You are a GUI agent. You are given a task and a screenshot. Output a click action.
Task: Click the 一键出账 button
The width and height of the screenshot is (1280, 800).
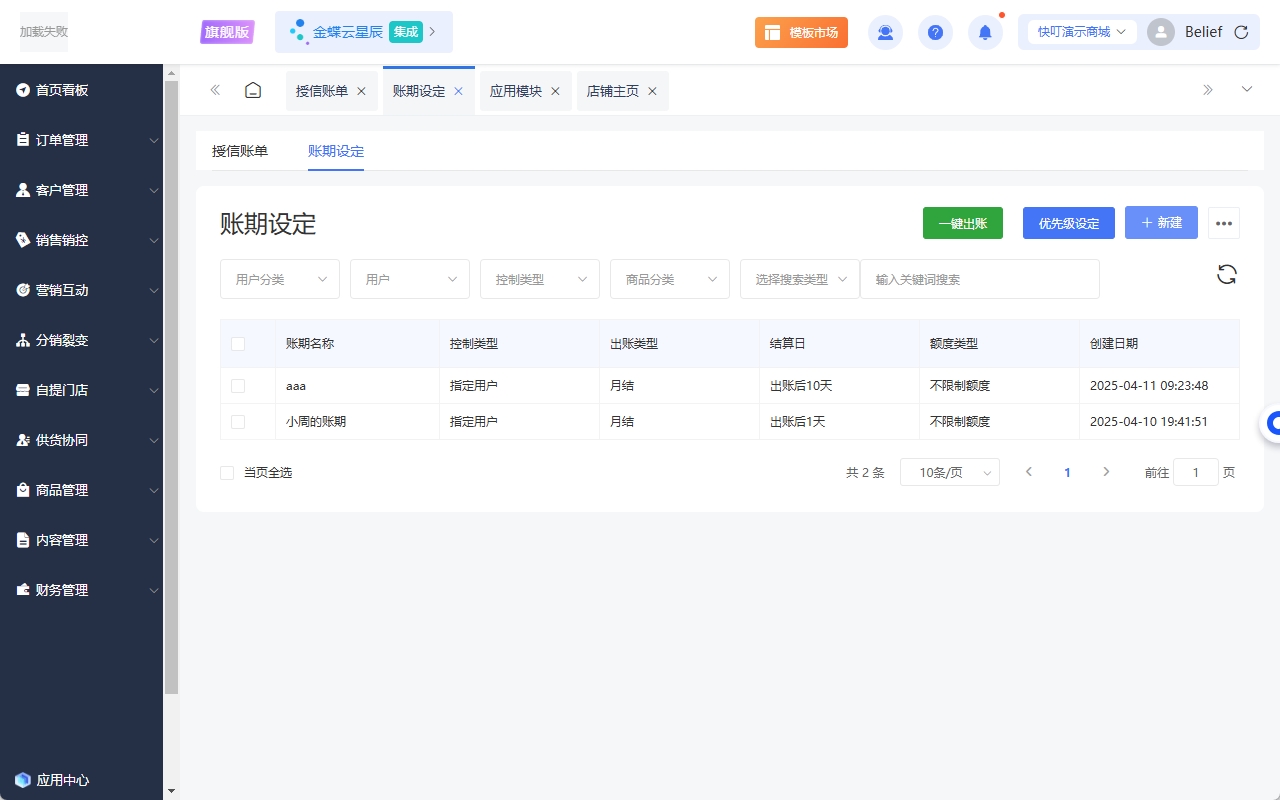963,223
